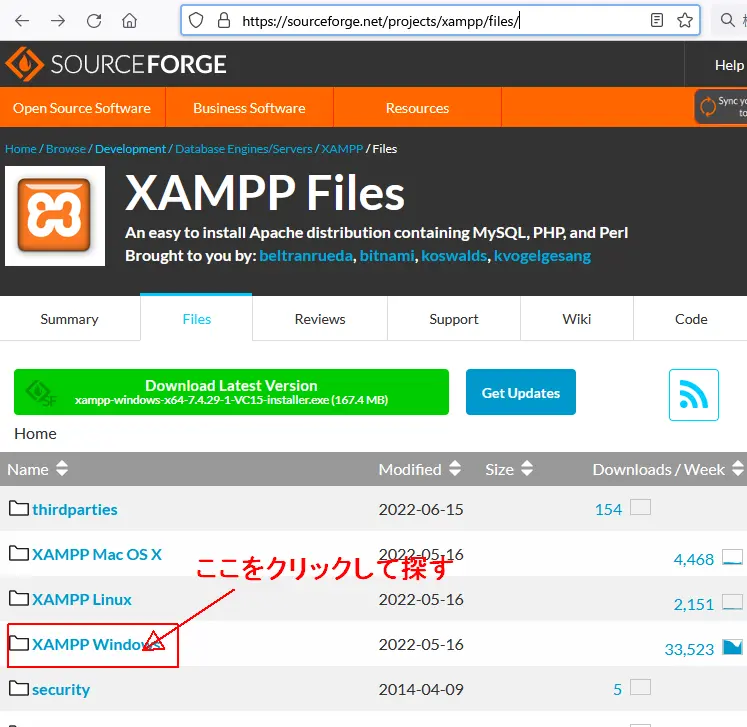Click the Sync button in orange bar
Image resolution: width=747 pixels, height=727 pixels.
(x=721, y=107)
